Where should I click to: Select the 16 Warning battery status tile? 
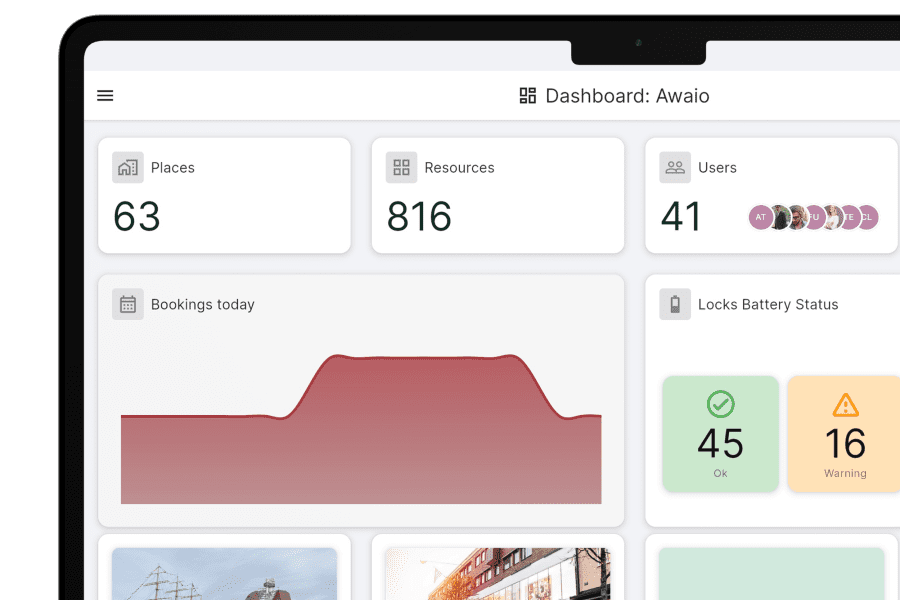pyautogui.click(x=845, y=433)
